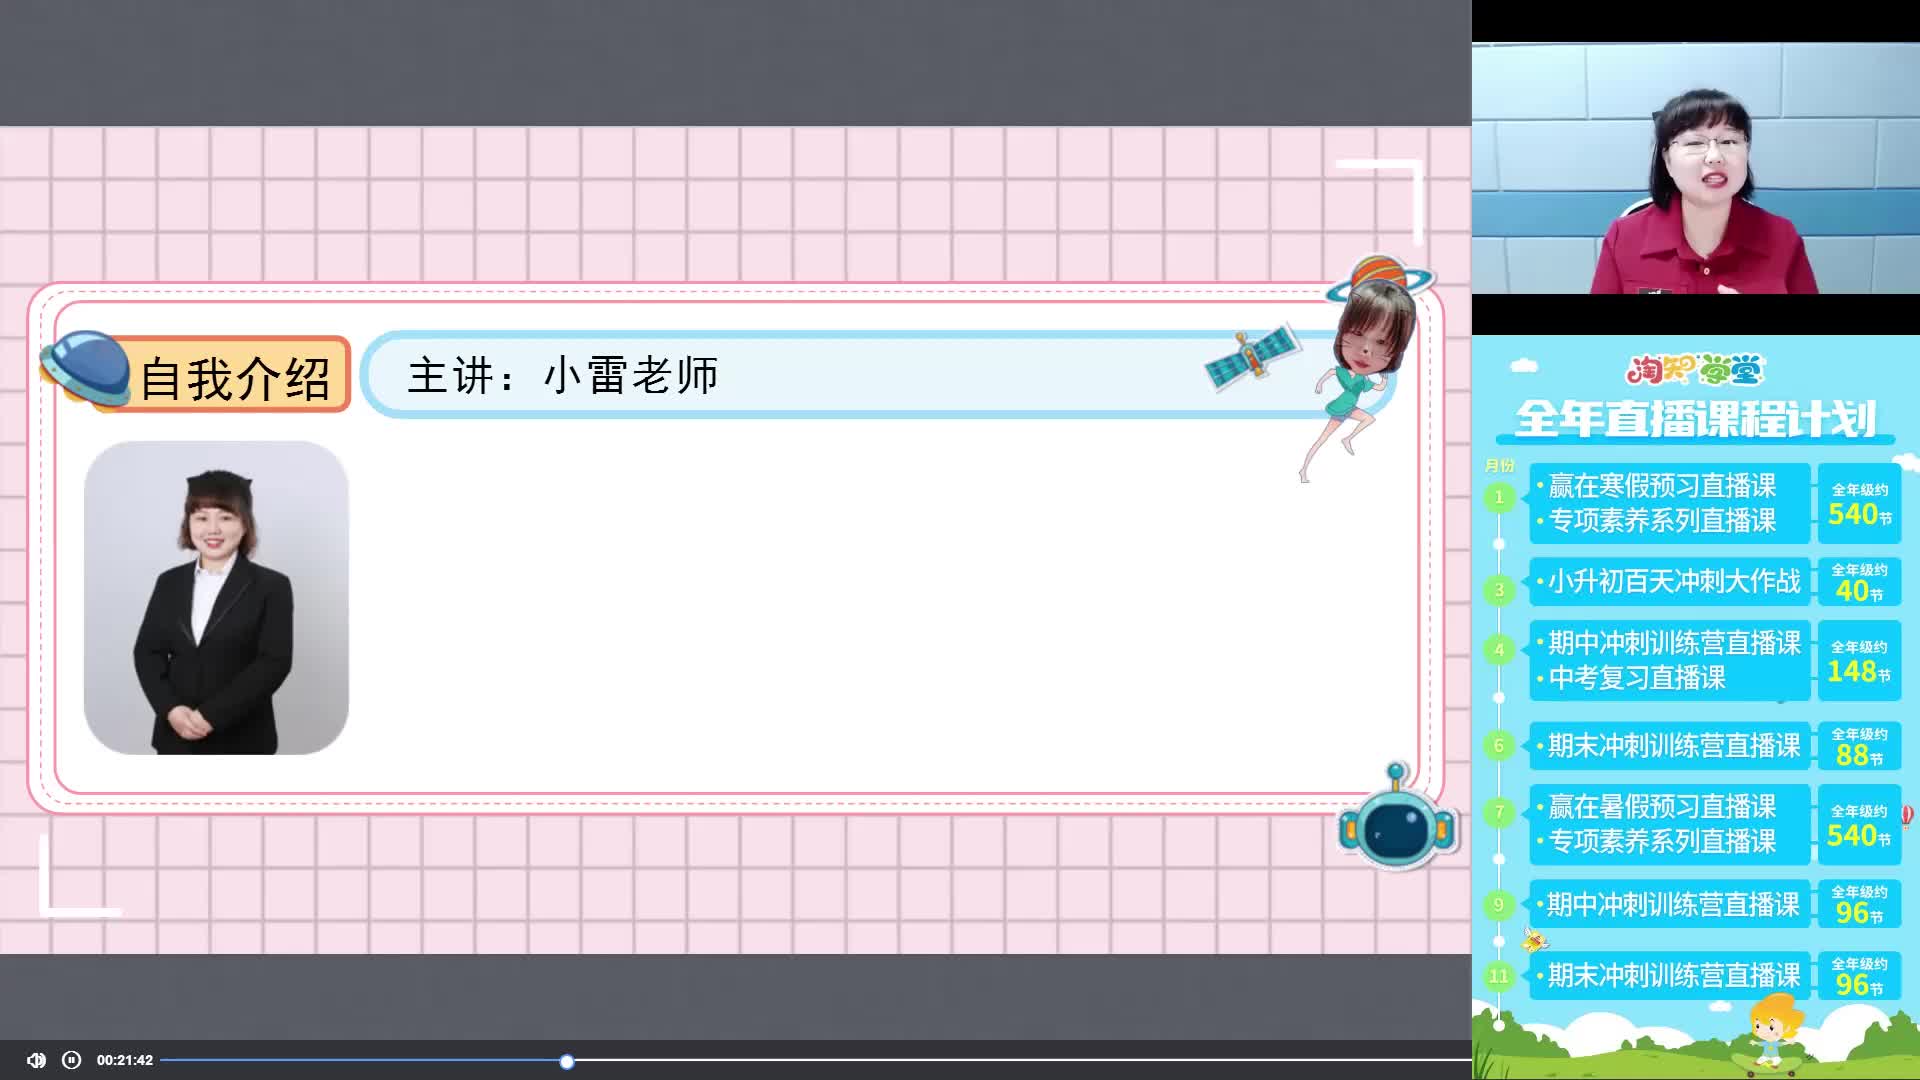
Task: Click the UFO icon beside 自我介绍
Action: pos(86,368)
